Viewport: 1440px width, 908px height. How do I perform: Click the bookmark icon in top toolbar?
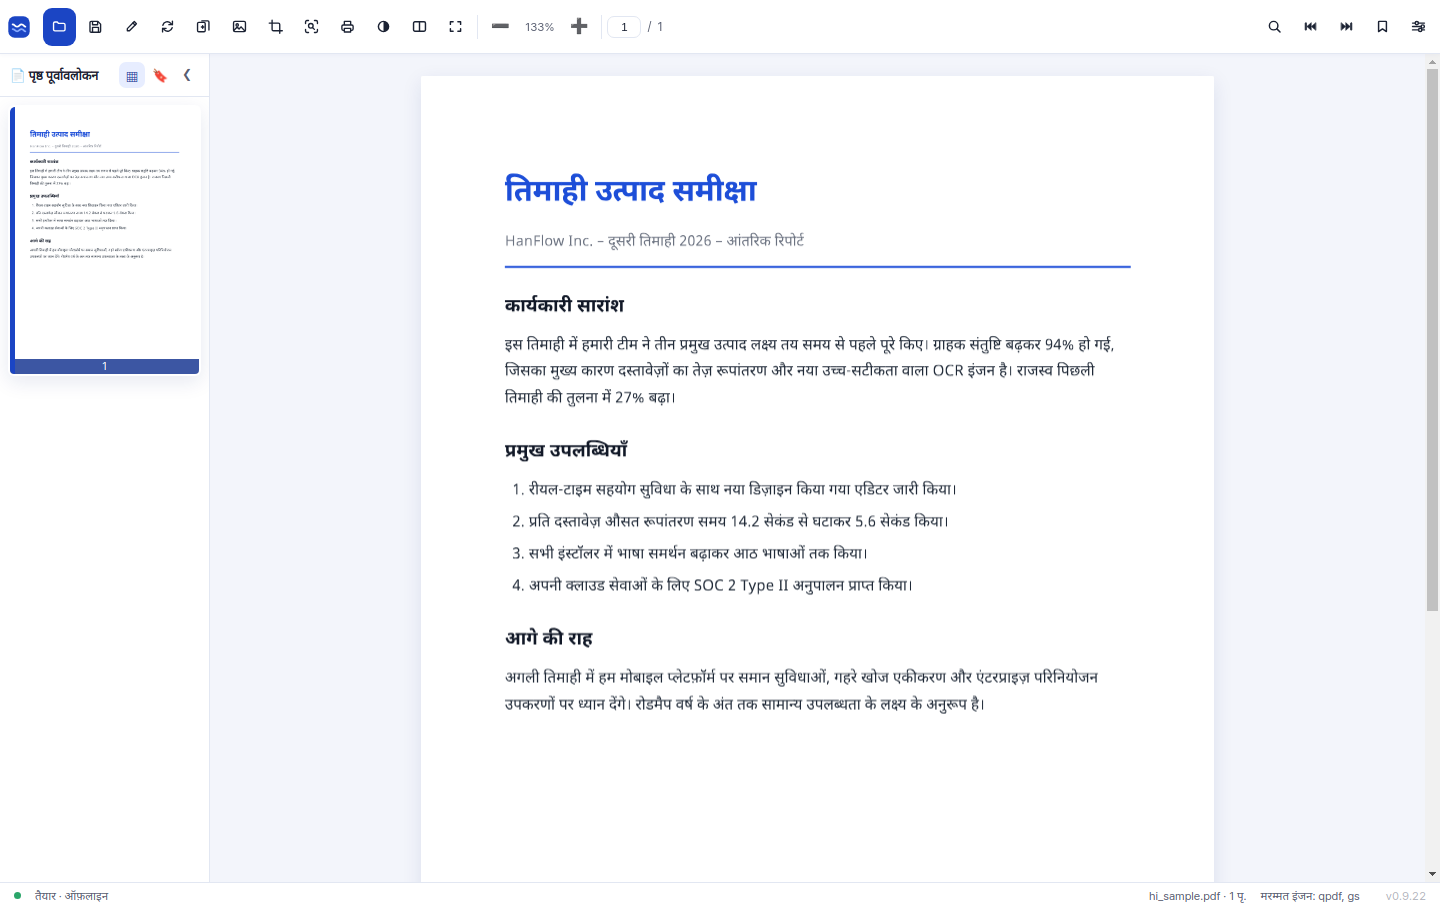tap(1382, 27)
